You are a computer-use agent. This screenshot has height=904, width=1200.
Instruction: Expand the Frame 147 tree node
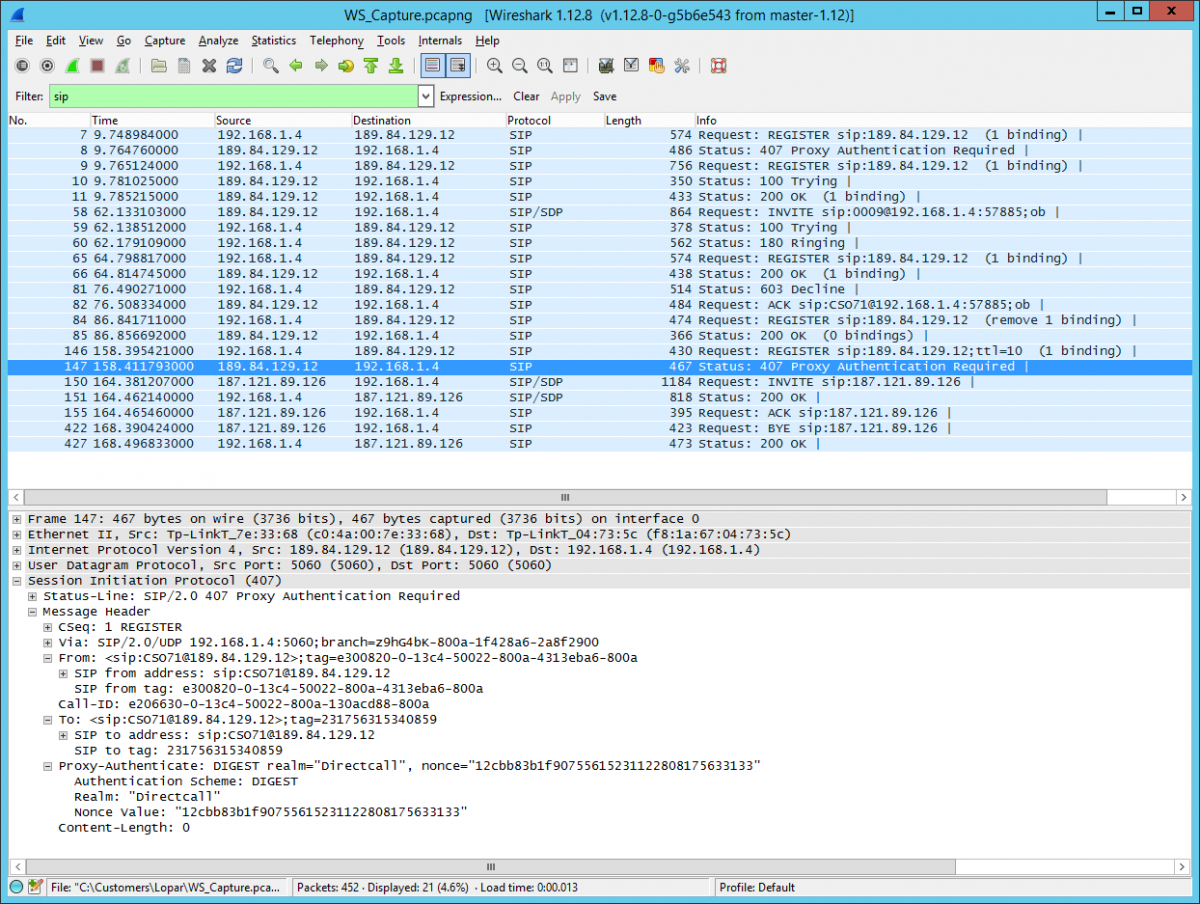18,519
